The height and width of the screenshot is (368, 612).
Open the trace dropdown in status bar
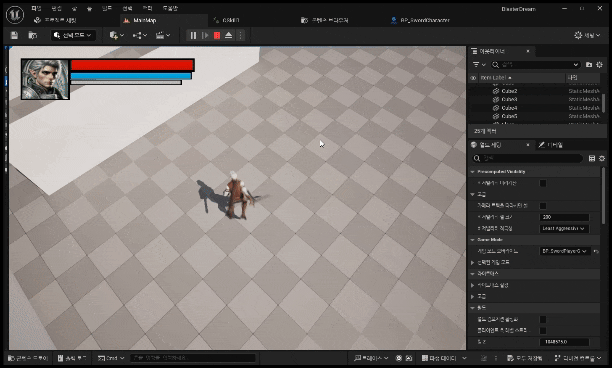pyautogui.click(x=371, y=358)
